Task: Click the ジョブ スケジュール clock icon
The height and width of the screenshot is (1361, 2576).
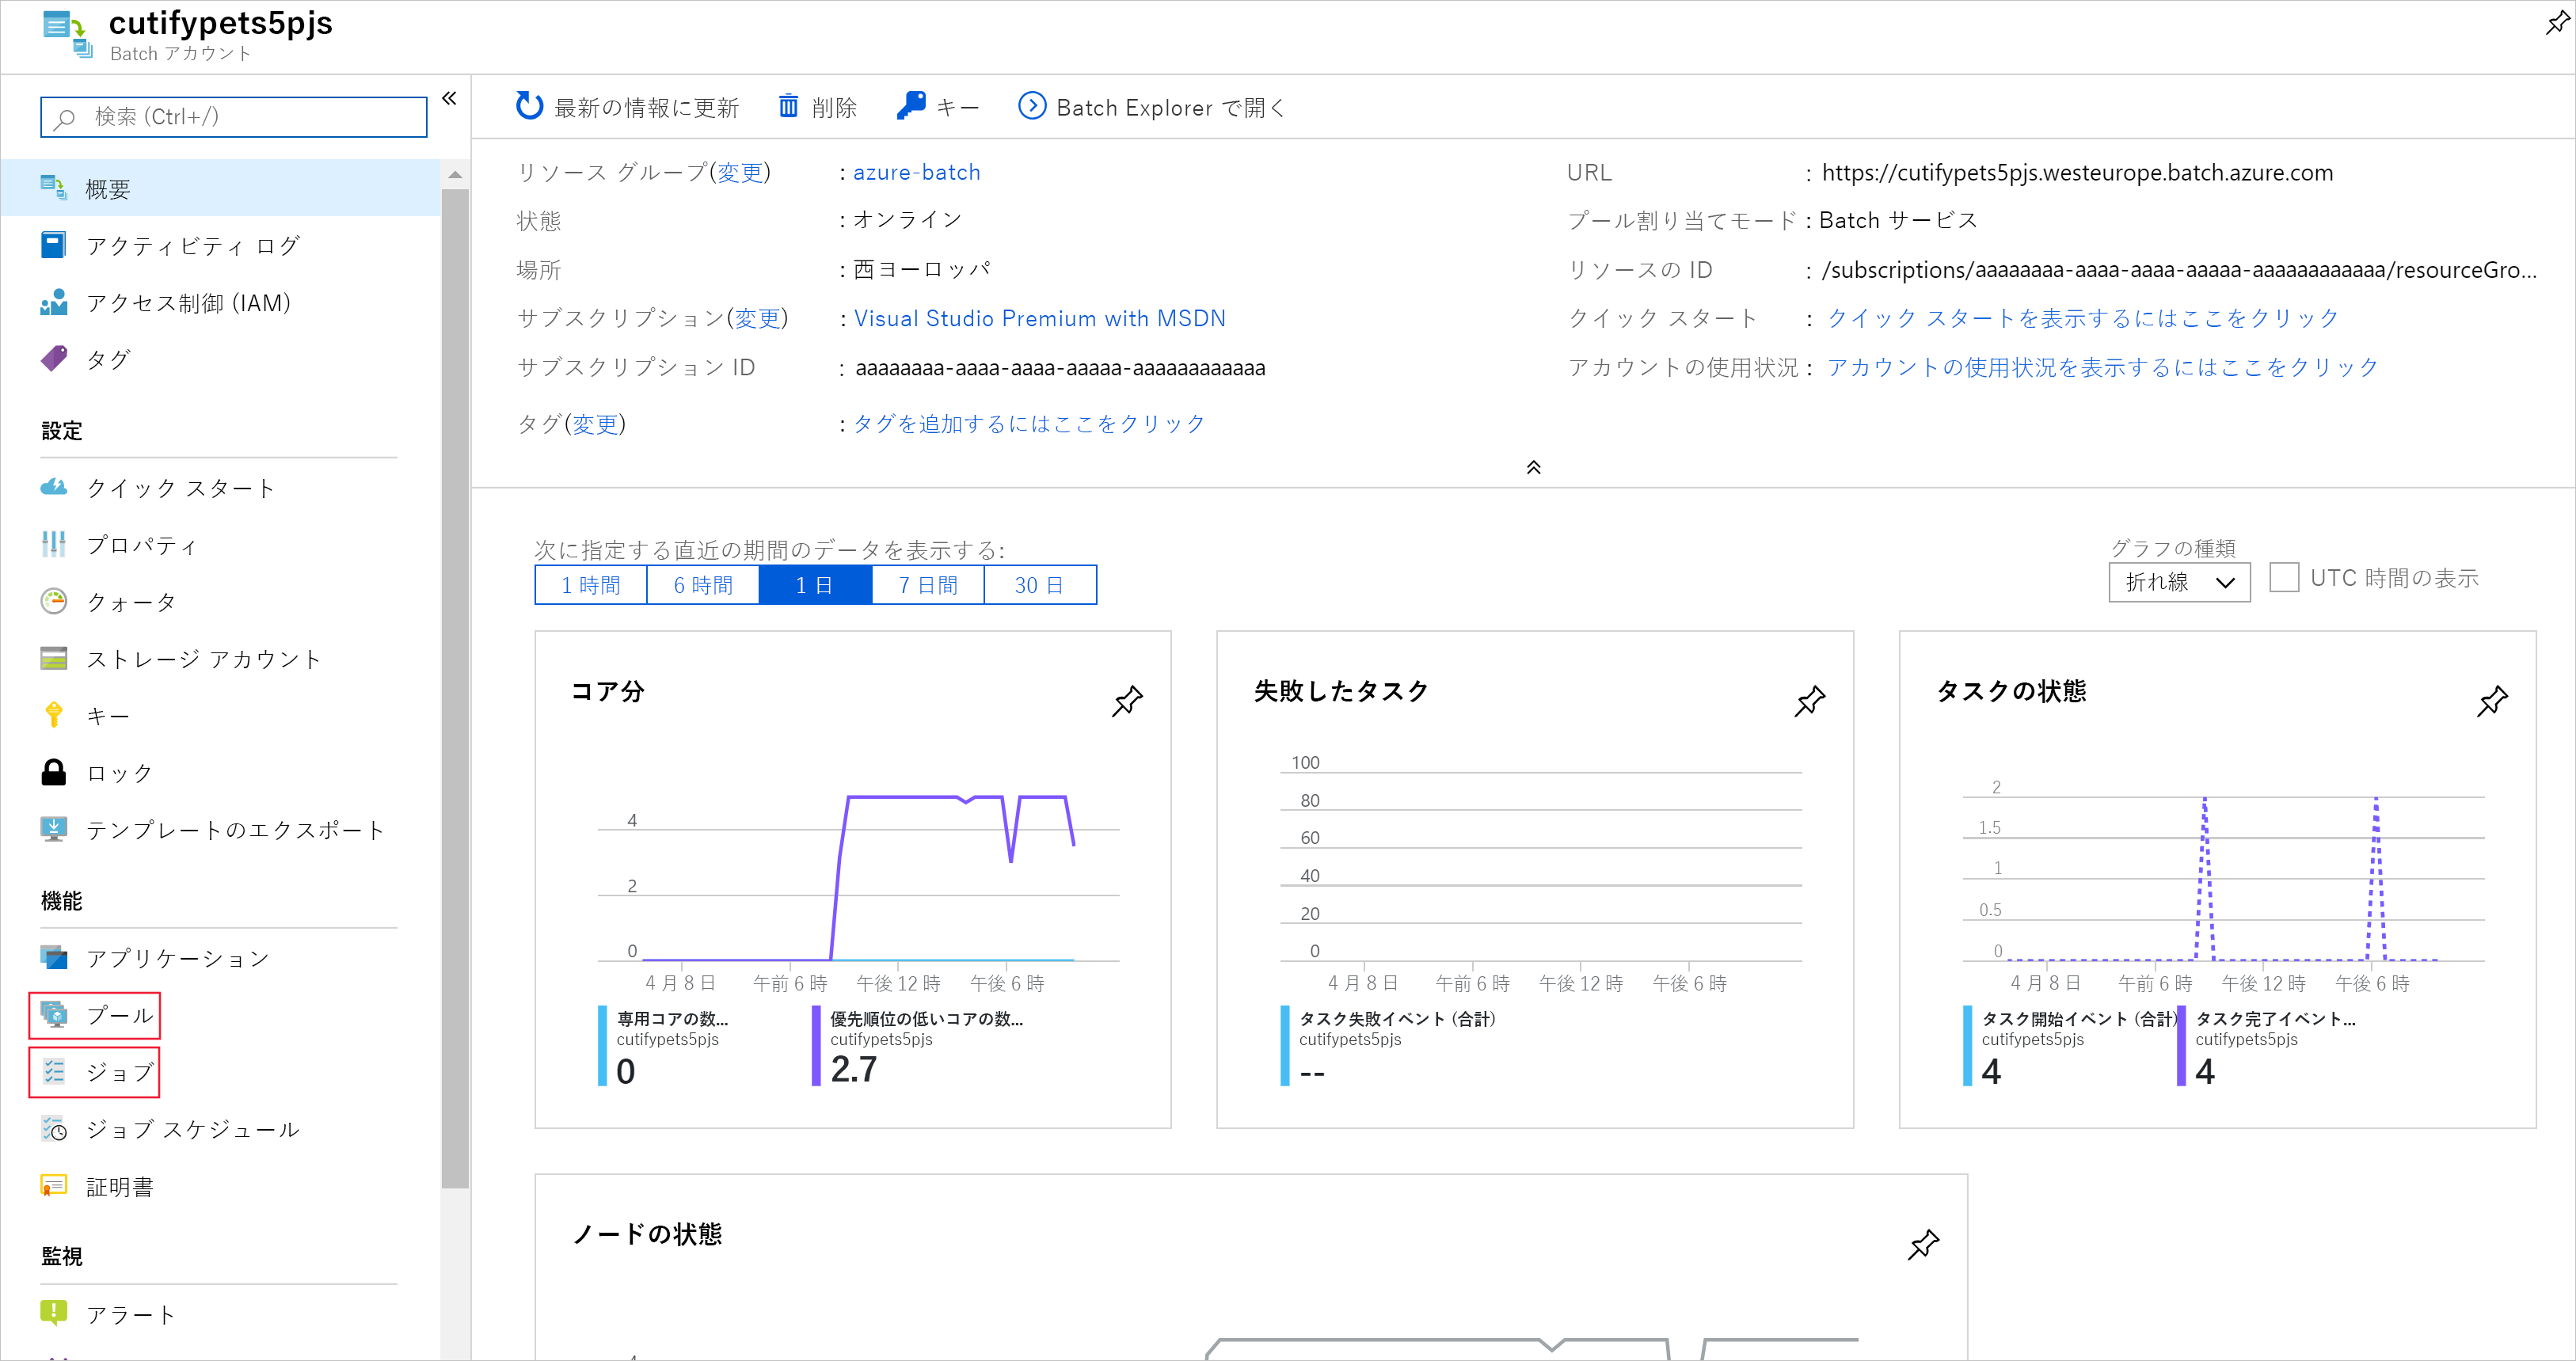Action: (54, 1129)
